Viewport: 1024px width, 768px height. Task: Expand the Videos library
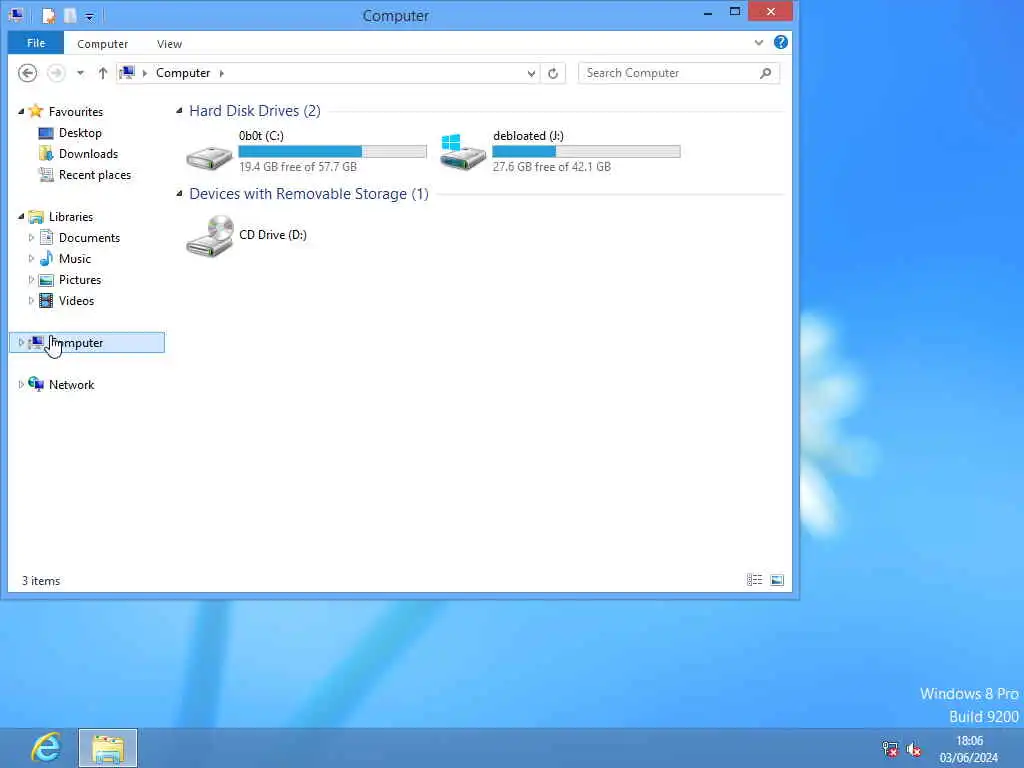[x=31, y=300]
